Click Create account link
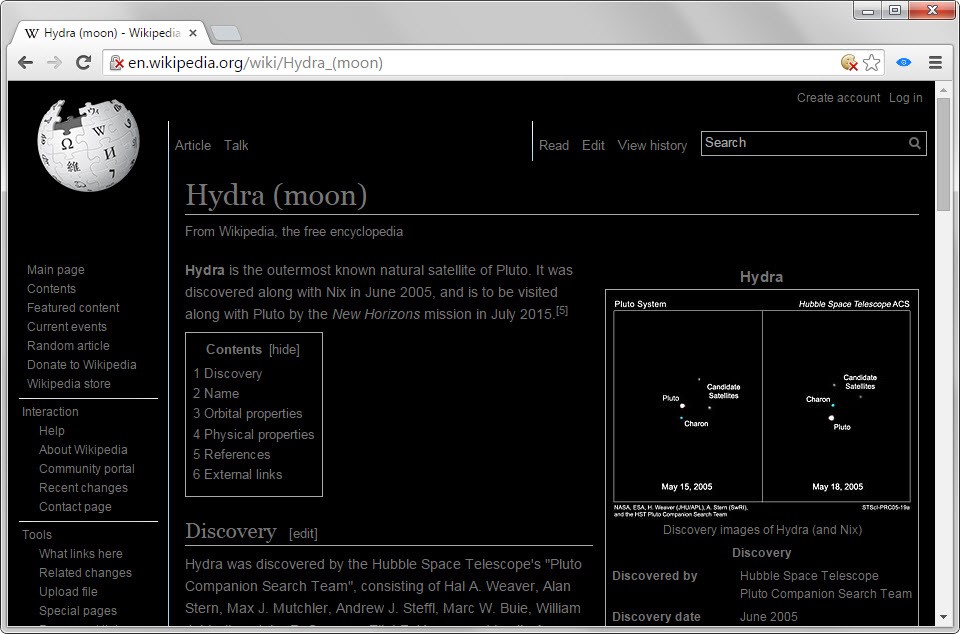This screenshot has width=960, height=634. click(x=838, y=98)
